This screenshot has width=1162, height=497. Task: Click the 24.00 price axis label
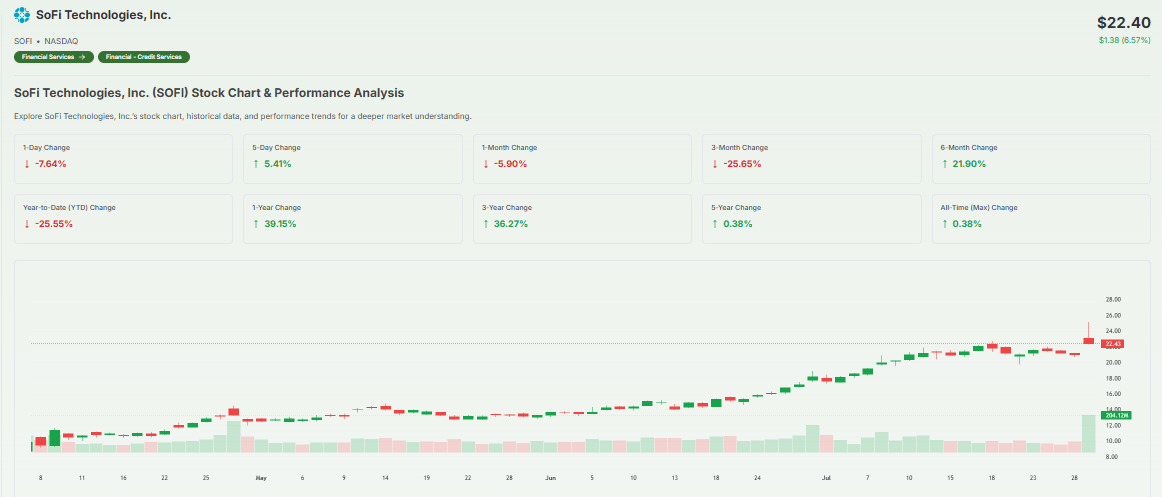(1112, 331)
